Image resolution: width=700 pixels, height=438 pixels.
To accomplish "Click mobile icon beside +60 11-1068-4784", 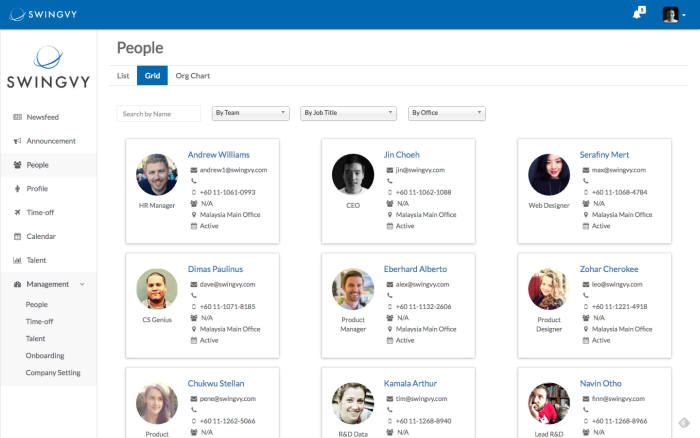I will click(x=586, y=192).
